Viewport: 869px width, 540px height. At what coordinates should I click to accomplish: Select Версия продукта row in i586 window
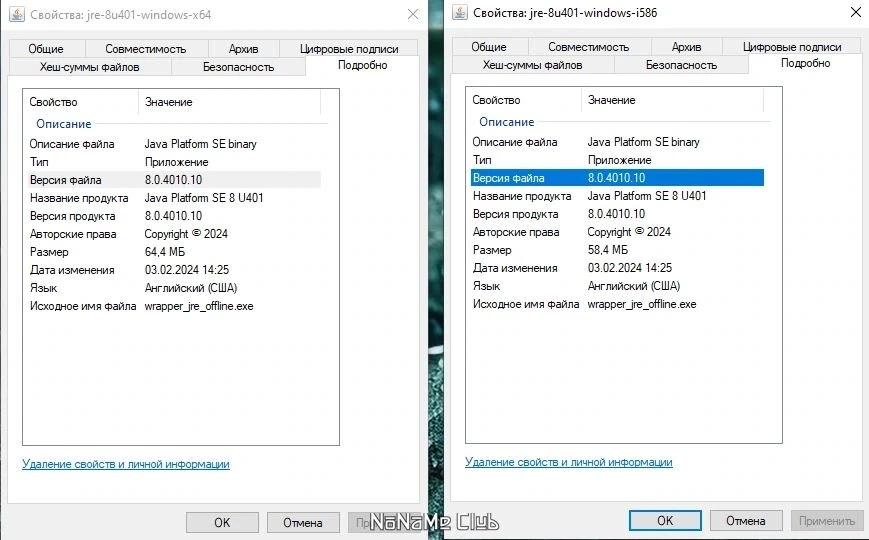(617, 214)
